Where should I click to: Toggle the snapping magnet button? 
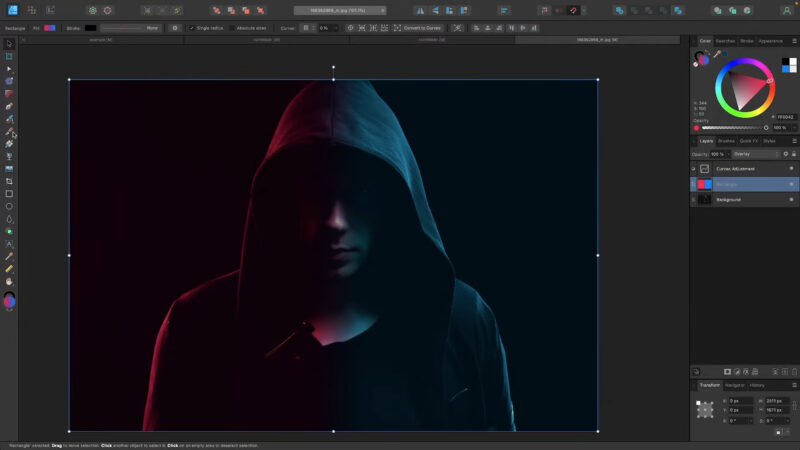pos(573,10)
